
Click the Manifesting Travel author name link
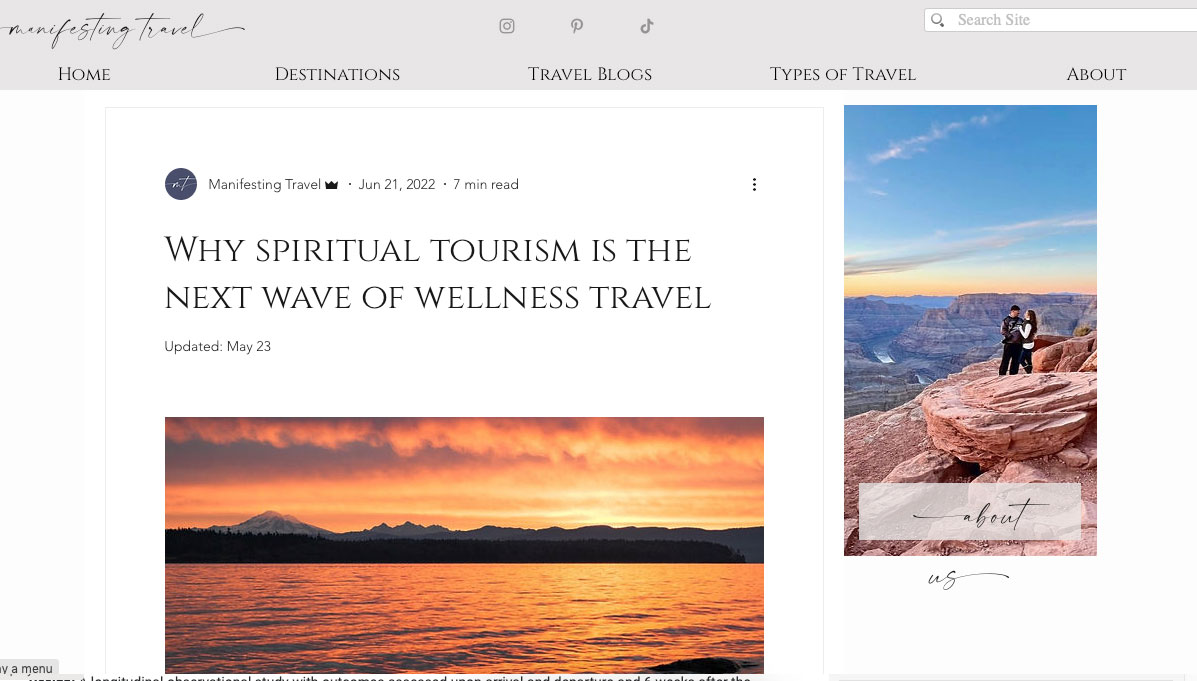pyautogui.click(x=264, y=184)
